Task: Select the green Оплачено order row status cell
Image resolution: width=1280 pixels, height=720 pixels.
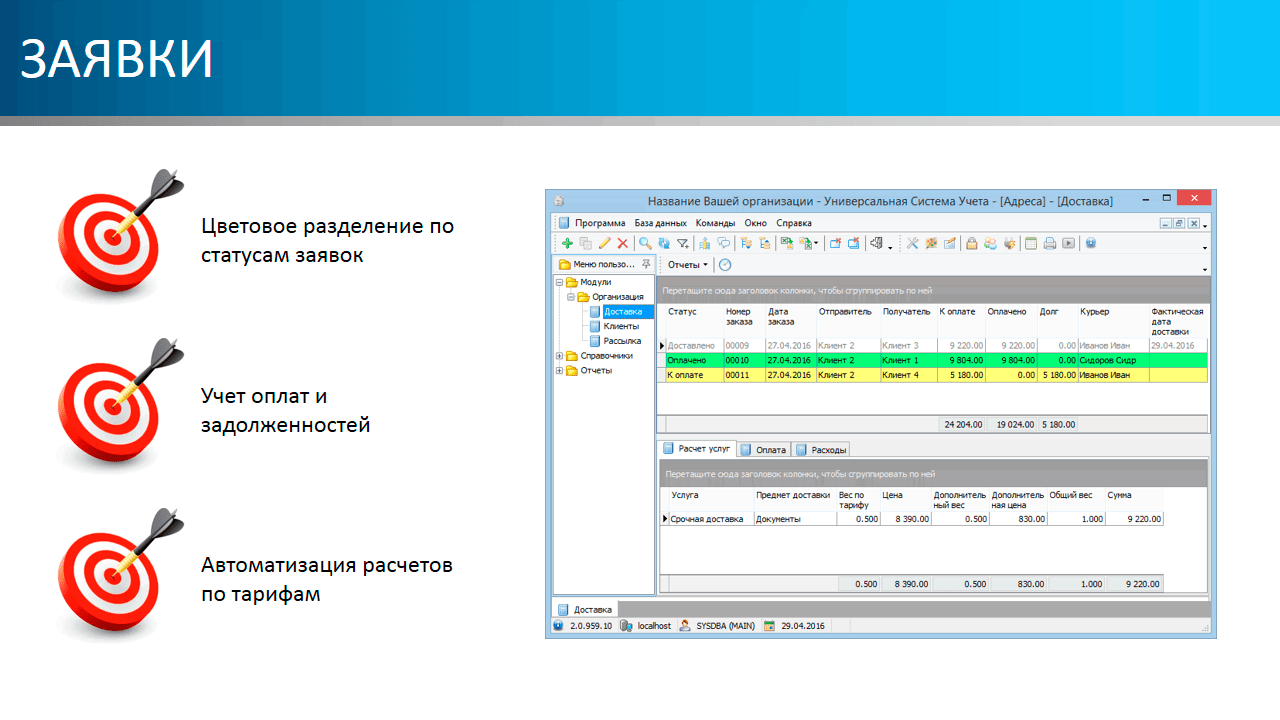Action: 694,360
